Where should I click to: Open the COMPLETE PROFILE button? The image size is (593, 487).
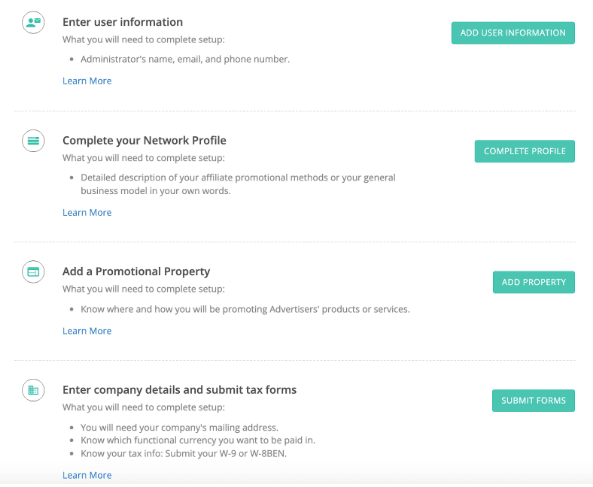525,151
